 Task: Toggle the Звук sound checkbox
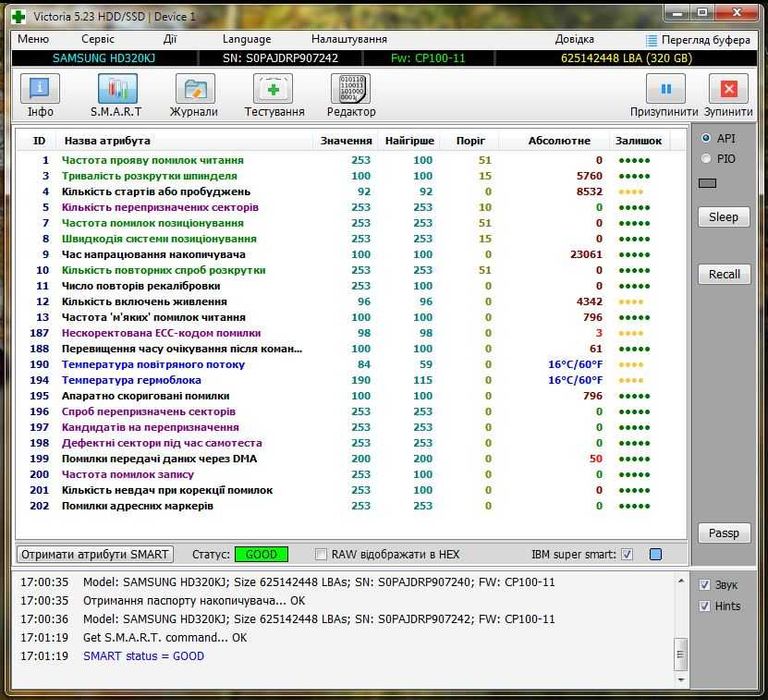pyautogui.click(x=704, y=584)
